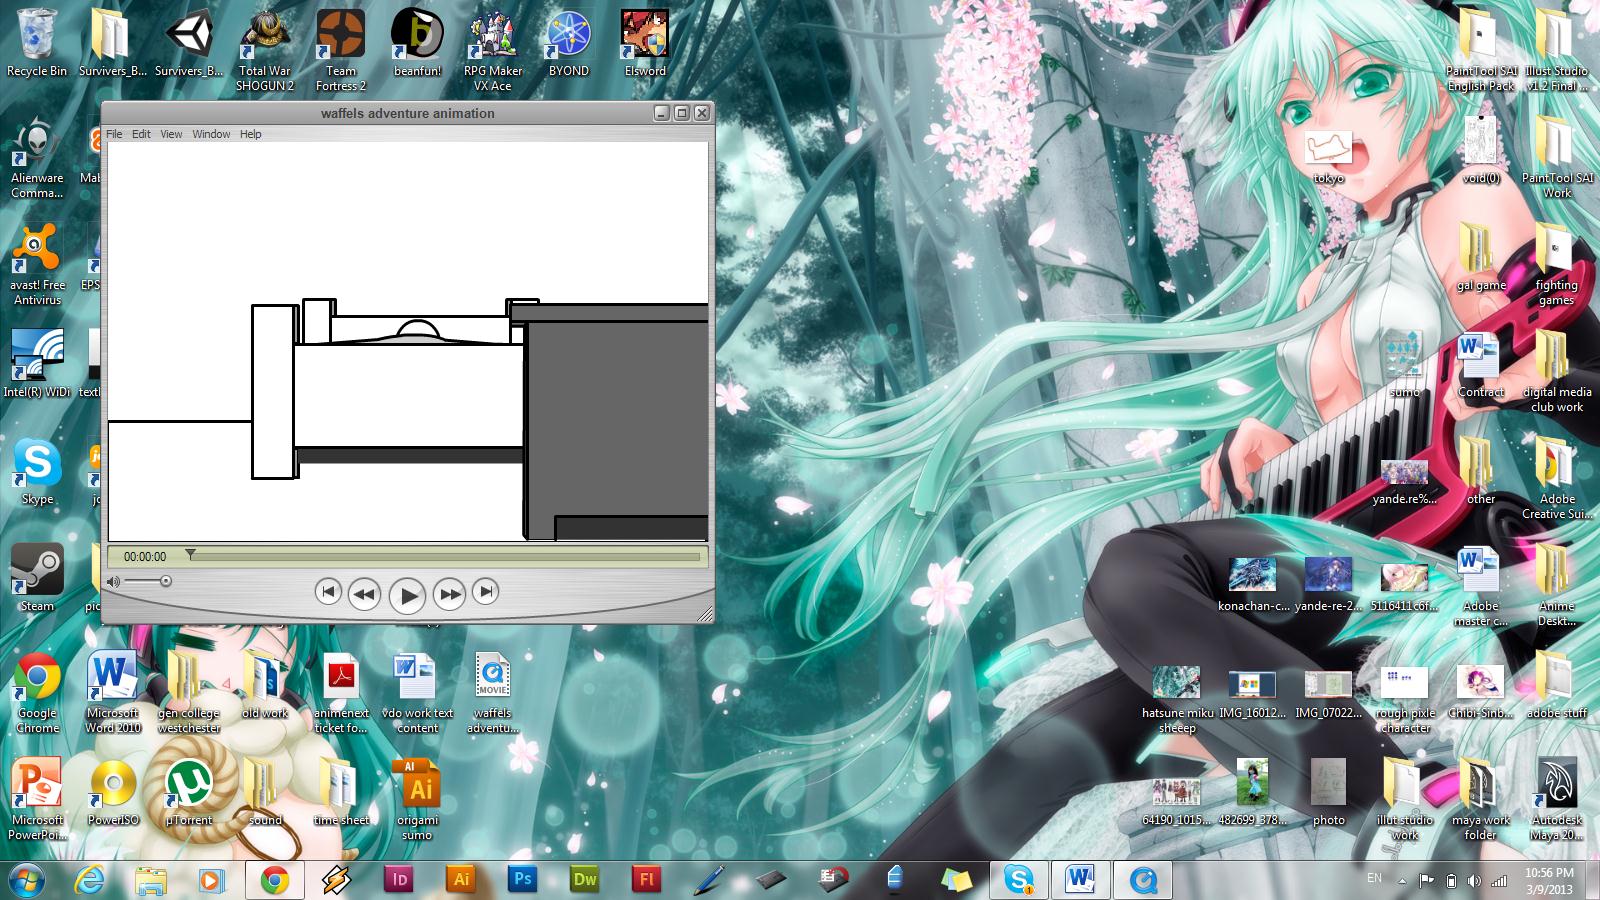1600x900 pixels.
Task: Open Adobe Flash from the taskbar
Action: [646, 880]
